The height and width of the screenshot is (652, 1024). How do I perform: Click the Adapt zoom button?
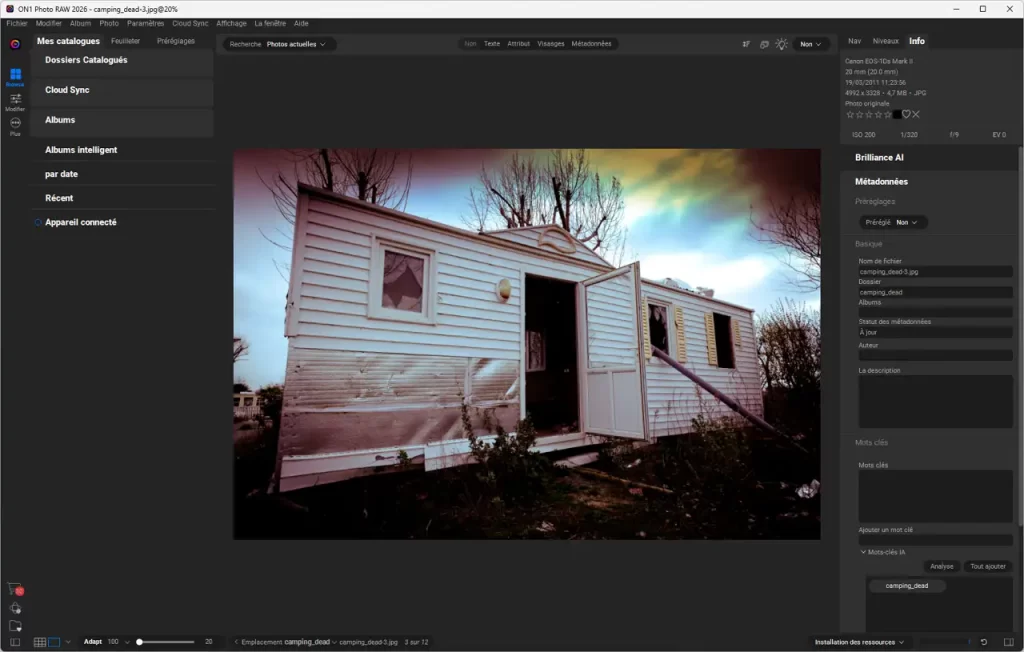click(93, 642)
